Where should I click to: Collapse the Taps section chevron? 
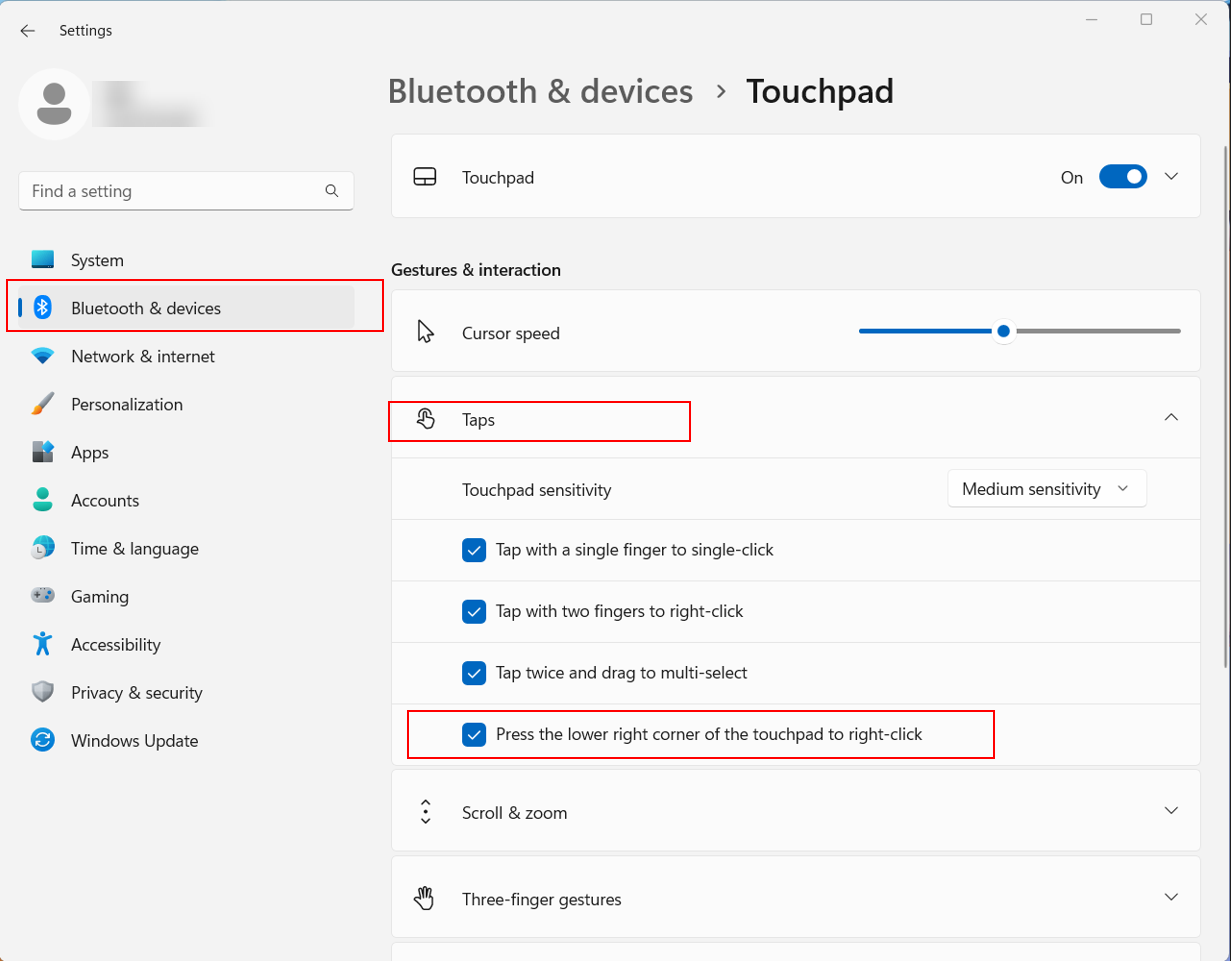pyautogui.click(x=1171, y=418)
